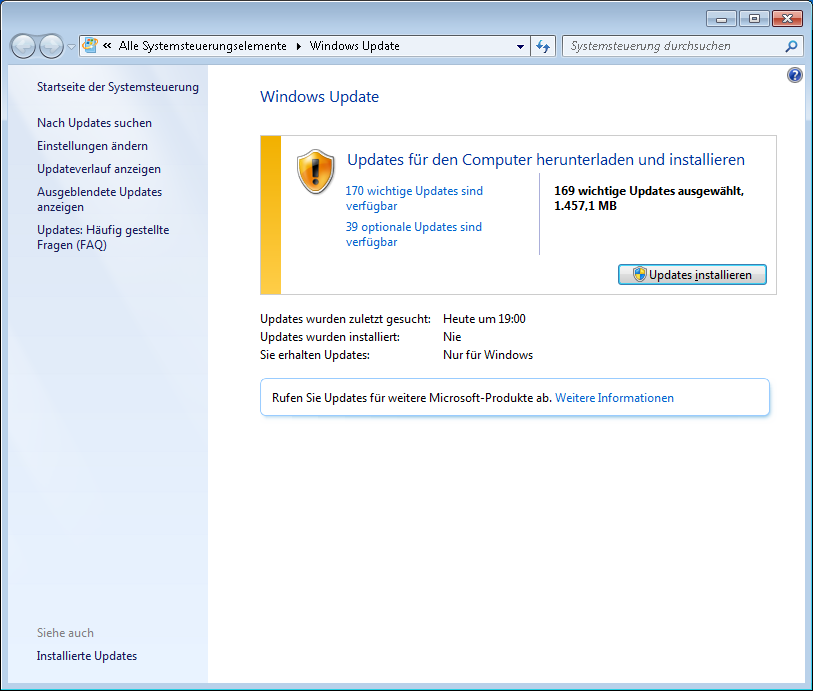
Task: Open Startseite der Systemsteuerung
Action: (x=118, y=87)
